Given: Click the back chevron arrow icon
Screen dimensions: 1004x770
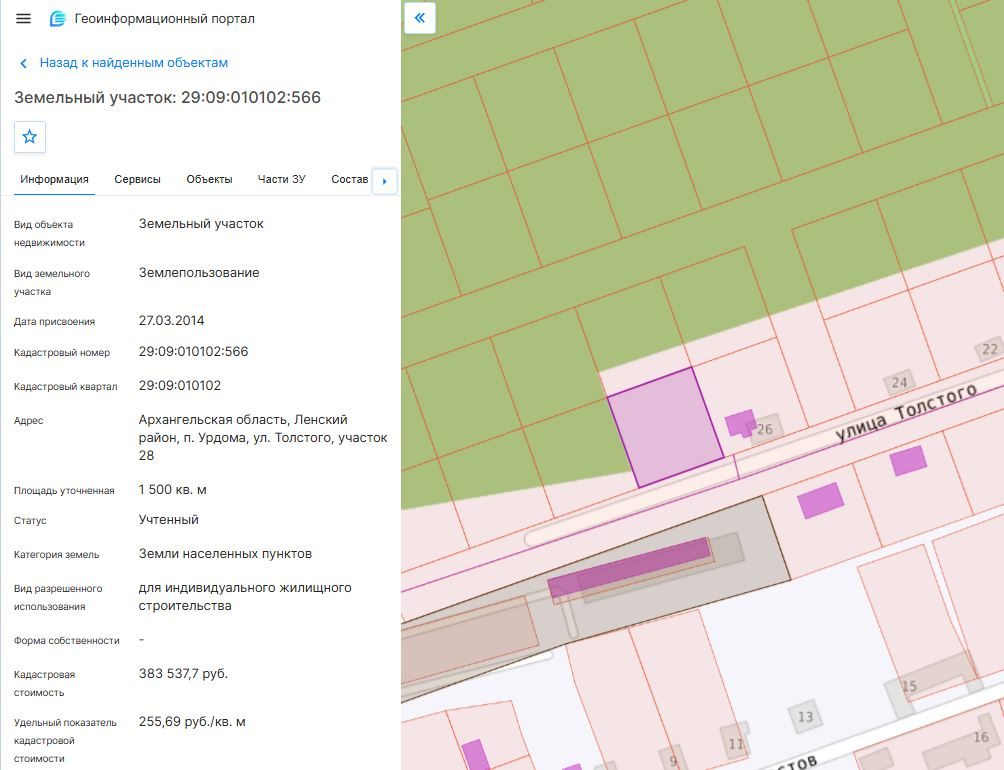Looking at the screenshot, I should coord(24,63).
